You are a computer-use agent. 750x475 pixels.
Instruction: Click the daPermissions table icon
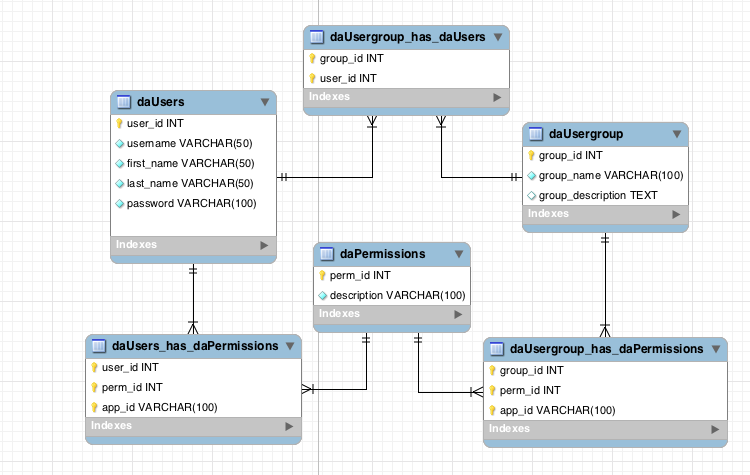point(327,254)
